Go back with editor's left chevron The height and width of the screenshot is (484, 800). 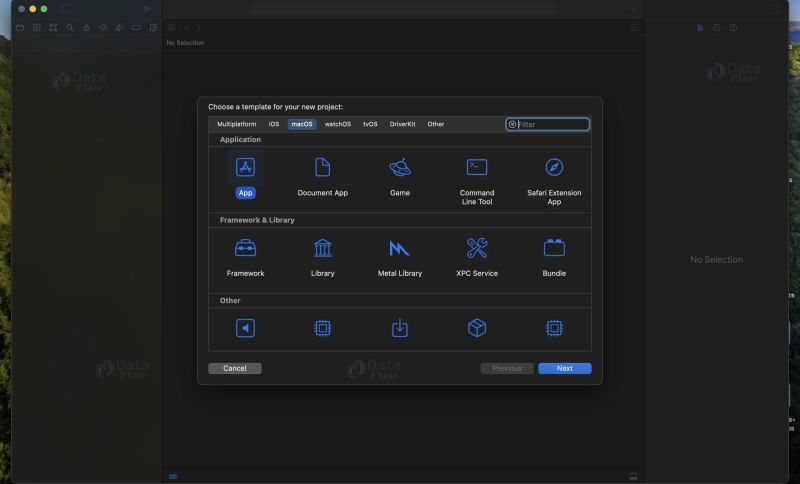(x=187, y=28)
